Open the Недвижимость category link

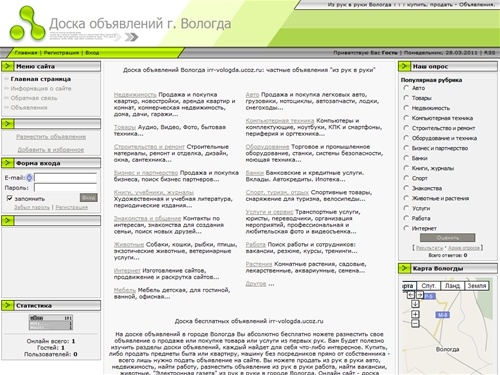(135, 95)
